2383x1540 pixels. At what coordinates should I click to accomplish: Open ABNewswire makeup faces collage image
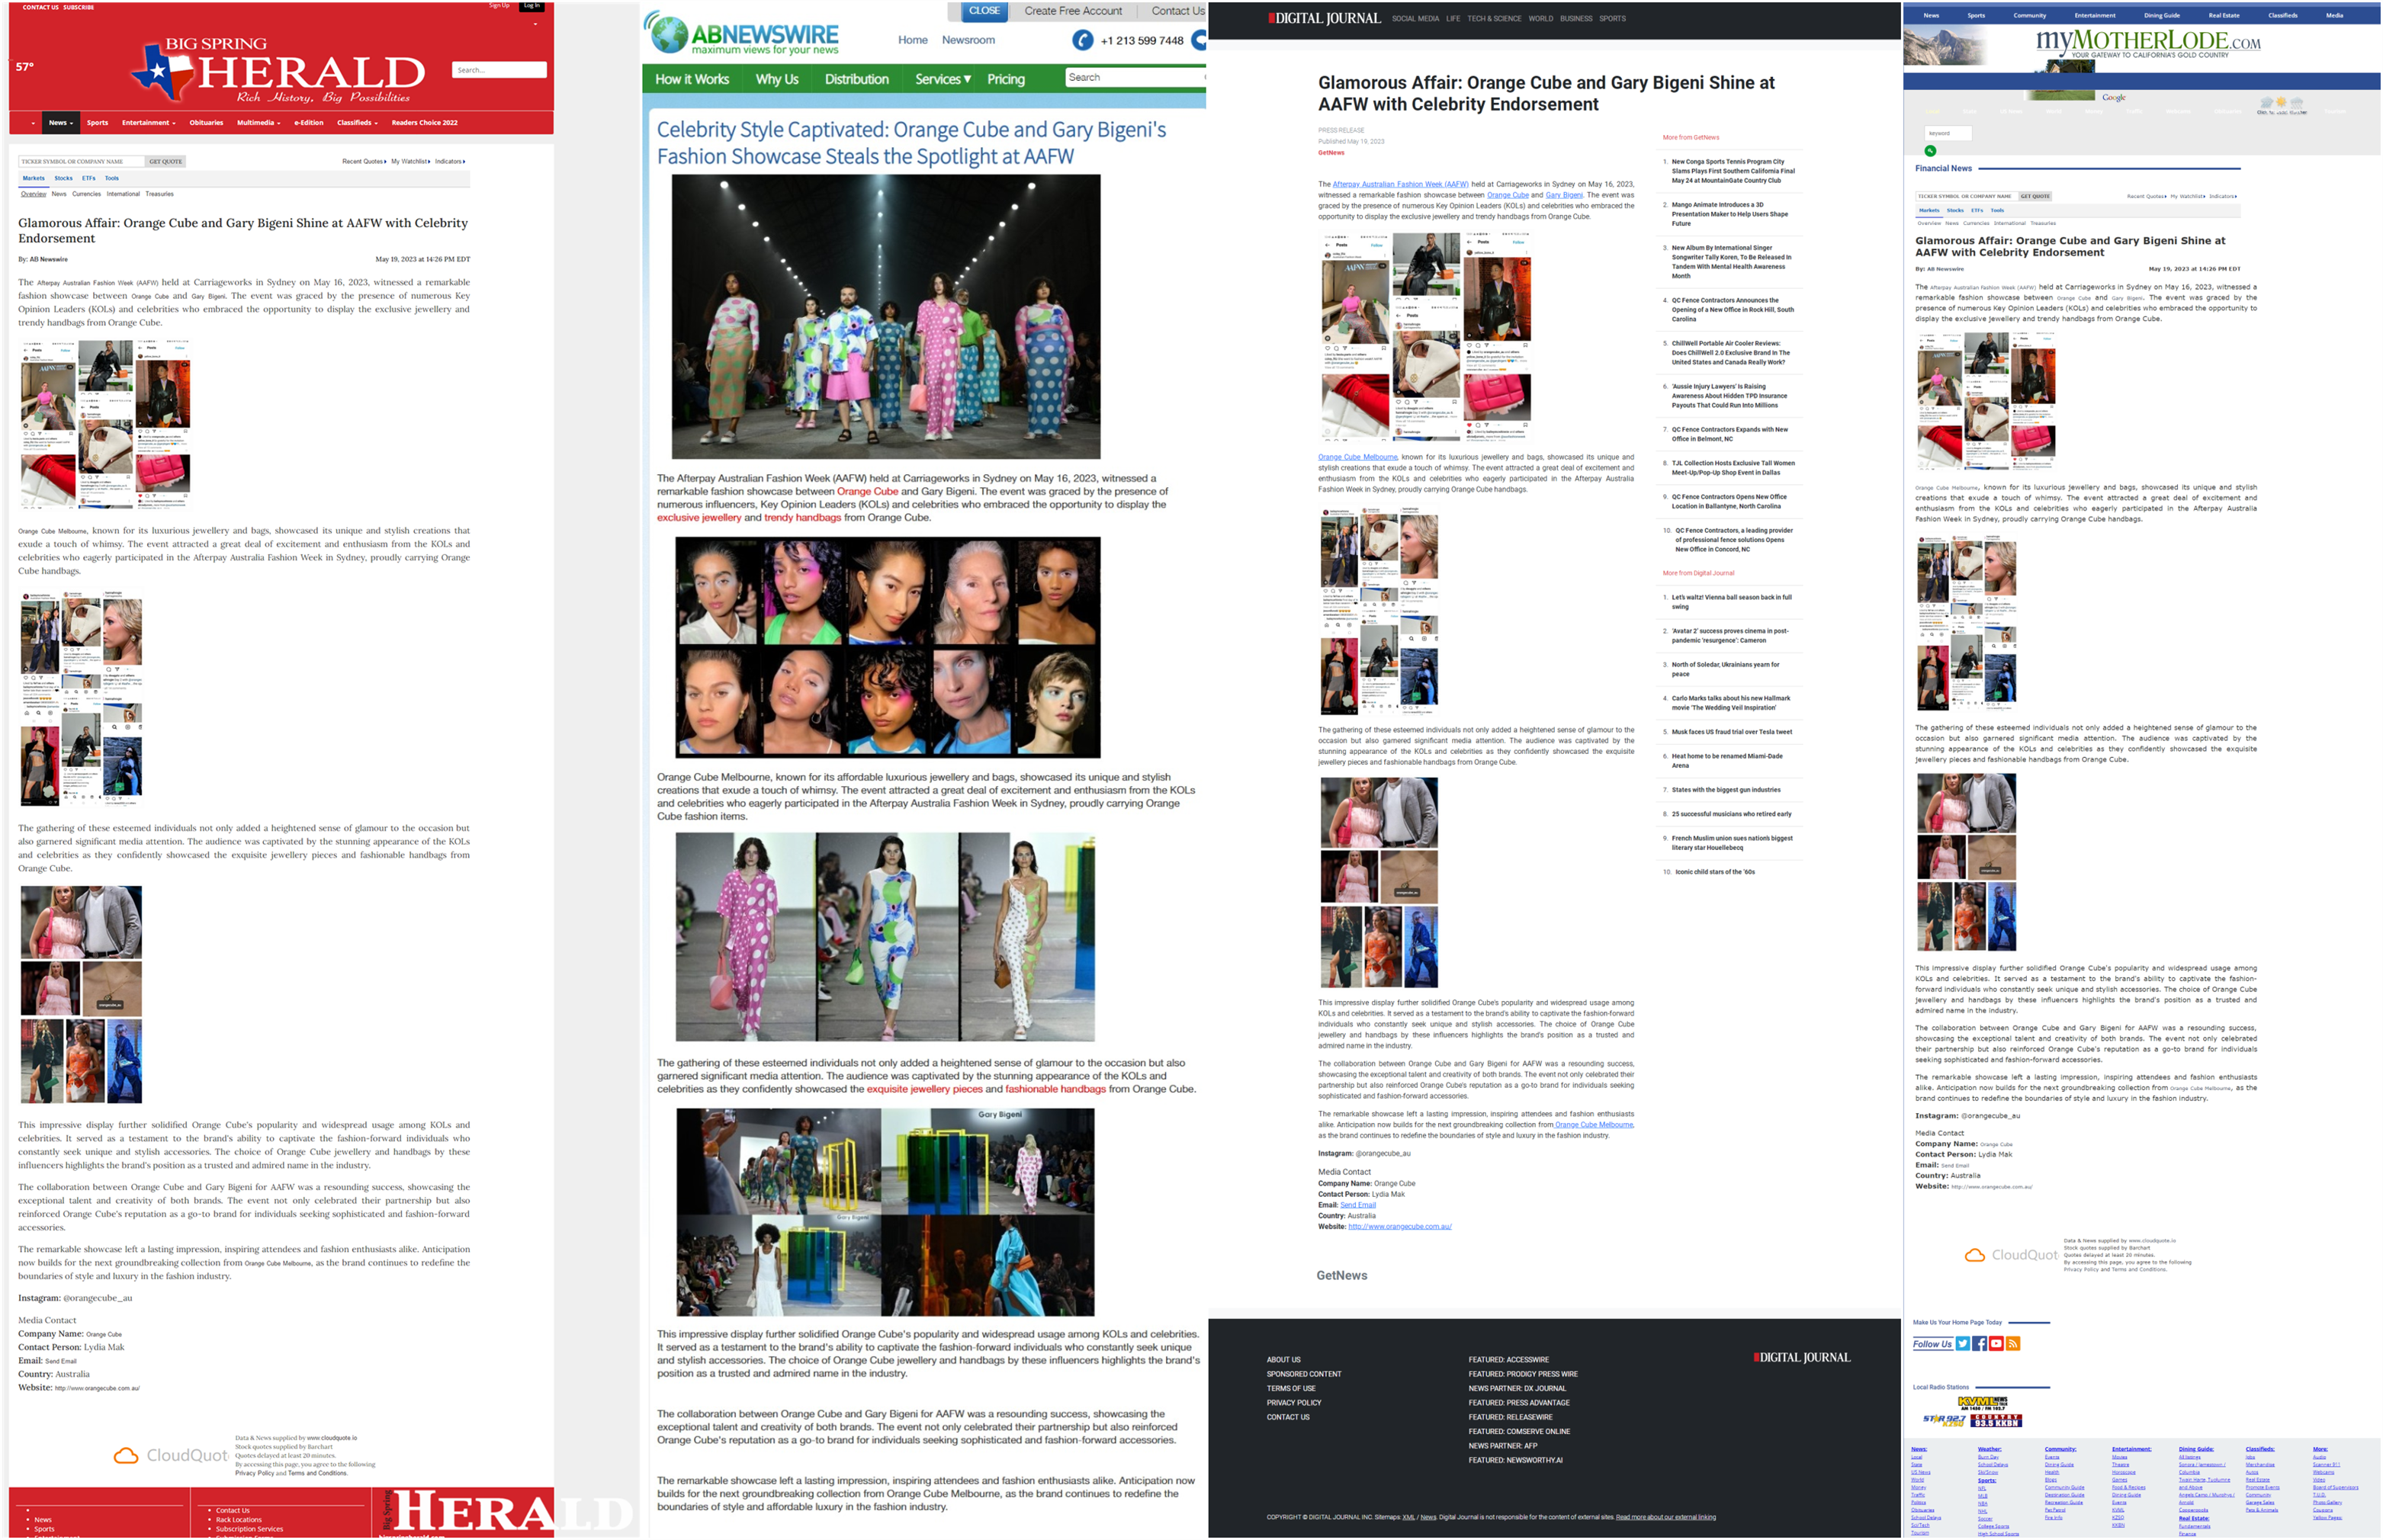[x=888, y=647]
